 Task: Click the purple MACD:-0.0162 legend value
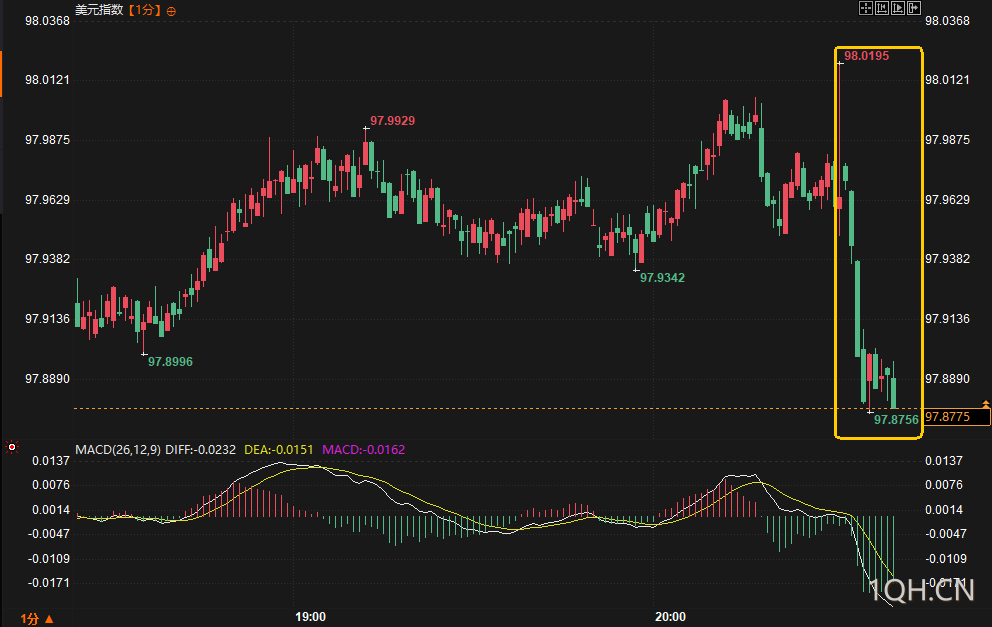(364, 450)
